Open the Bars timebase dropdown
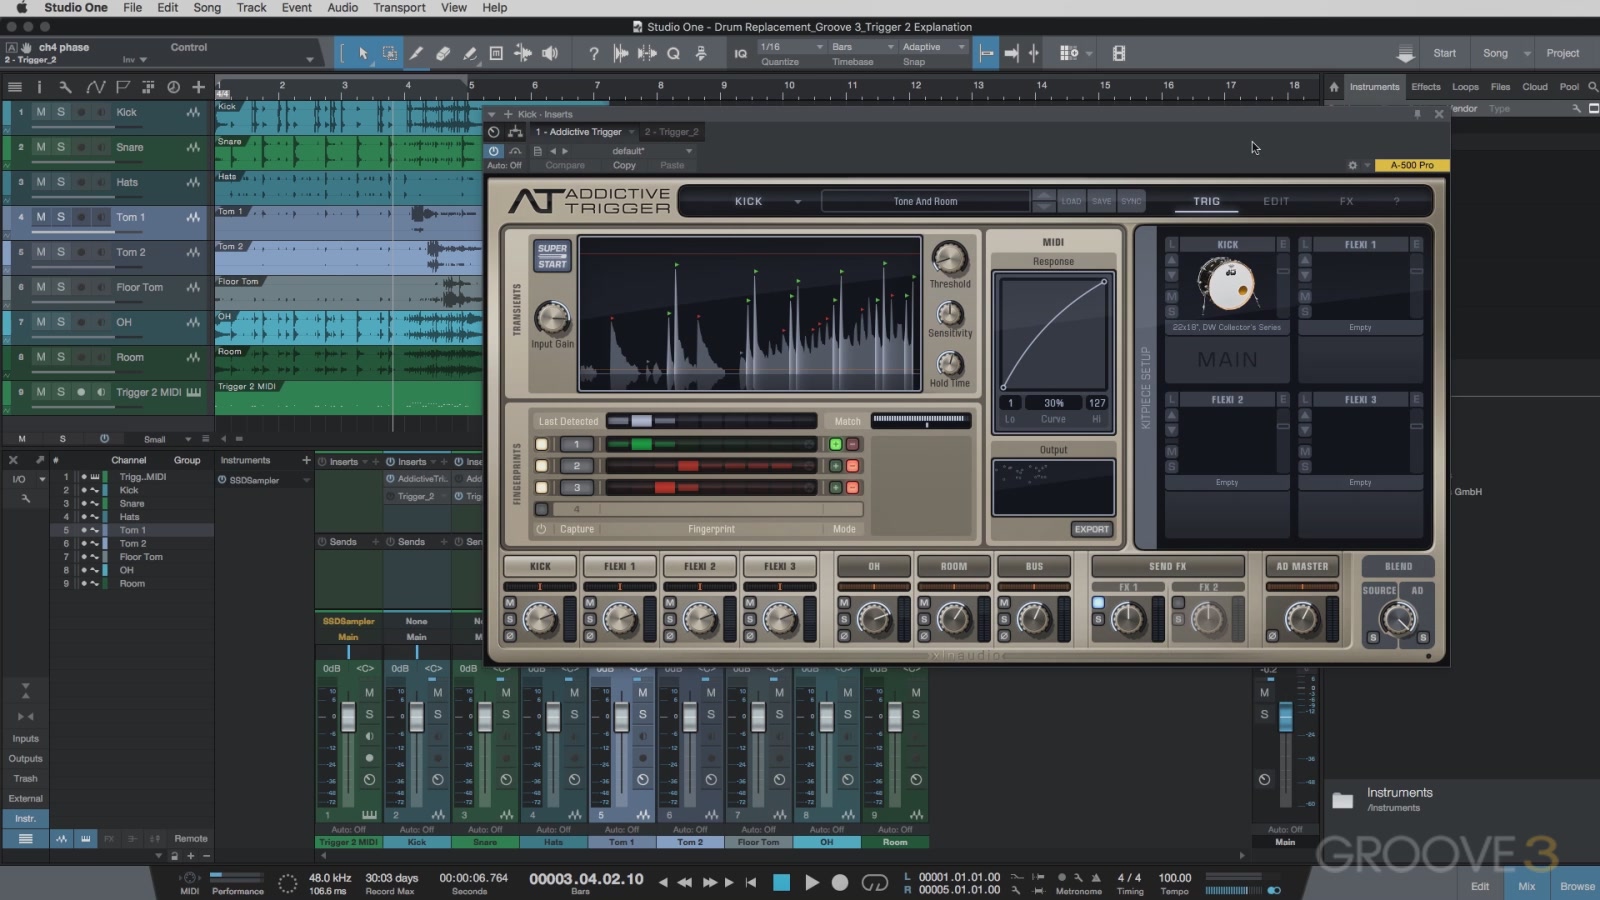Screen dimensions: 1600x900 coord(863,47)
